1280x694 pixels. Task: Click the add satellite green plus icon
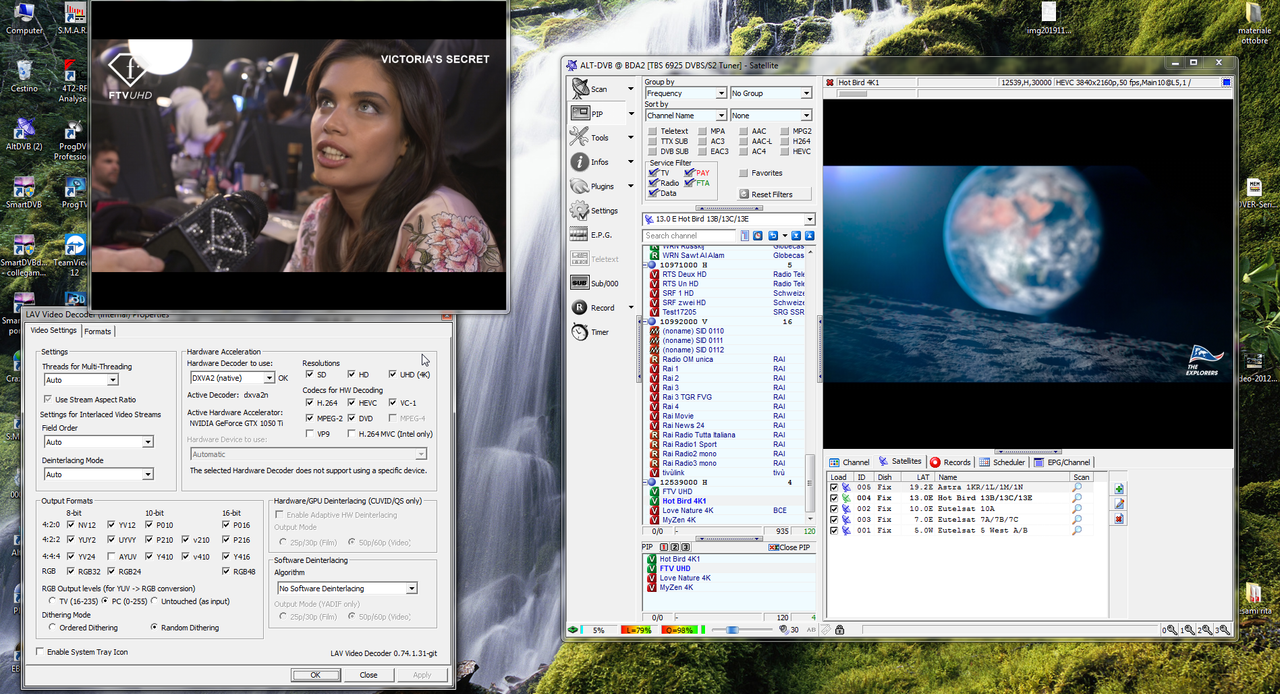pyautogui.click(x=1119, y=489)
